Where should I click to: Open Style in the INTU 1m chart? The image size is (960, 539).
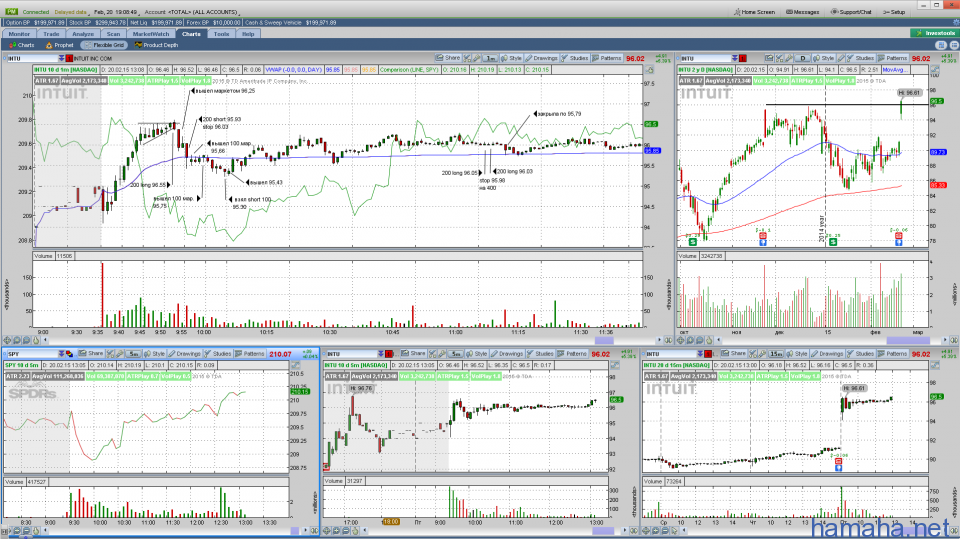click(x=511, y=58)
